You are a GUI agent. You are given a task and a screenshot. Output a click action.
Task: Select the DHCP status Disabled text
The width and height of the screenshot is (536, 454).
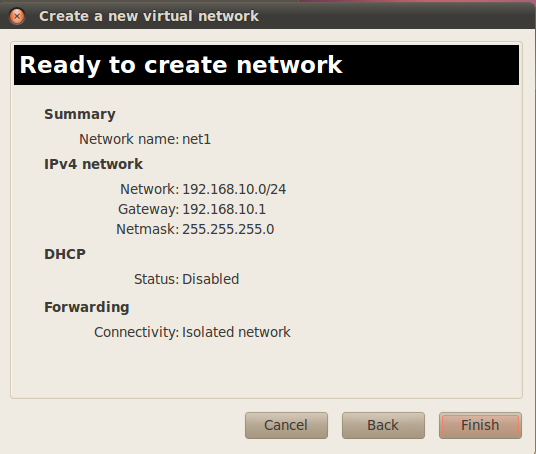coord(211,279)
